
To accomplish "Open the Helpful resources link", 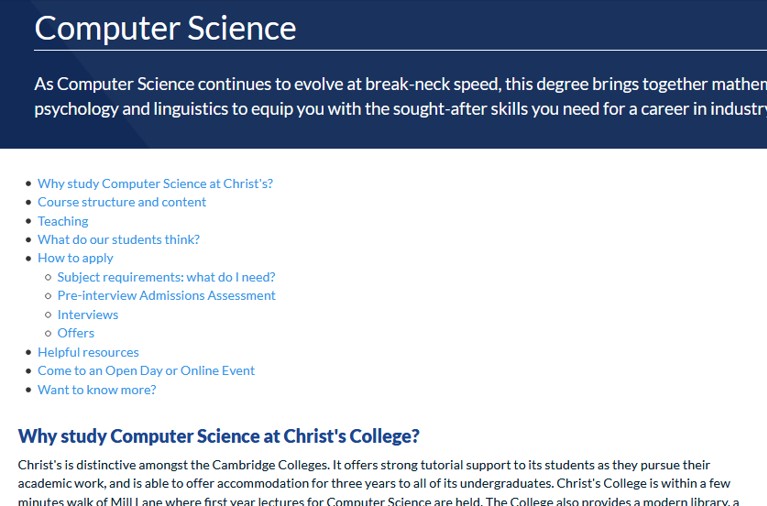I will (x=88, y=352).
